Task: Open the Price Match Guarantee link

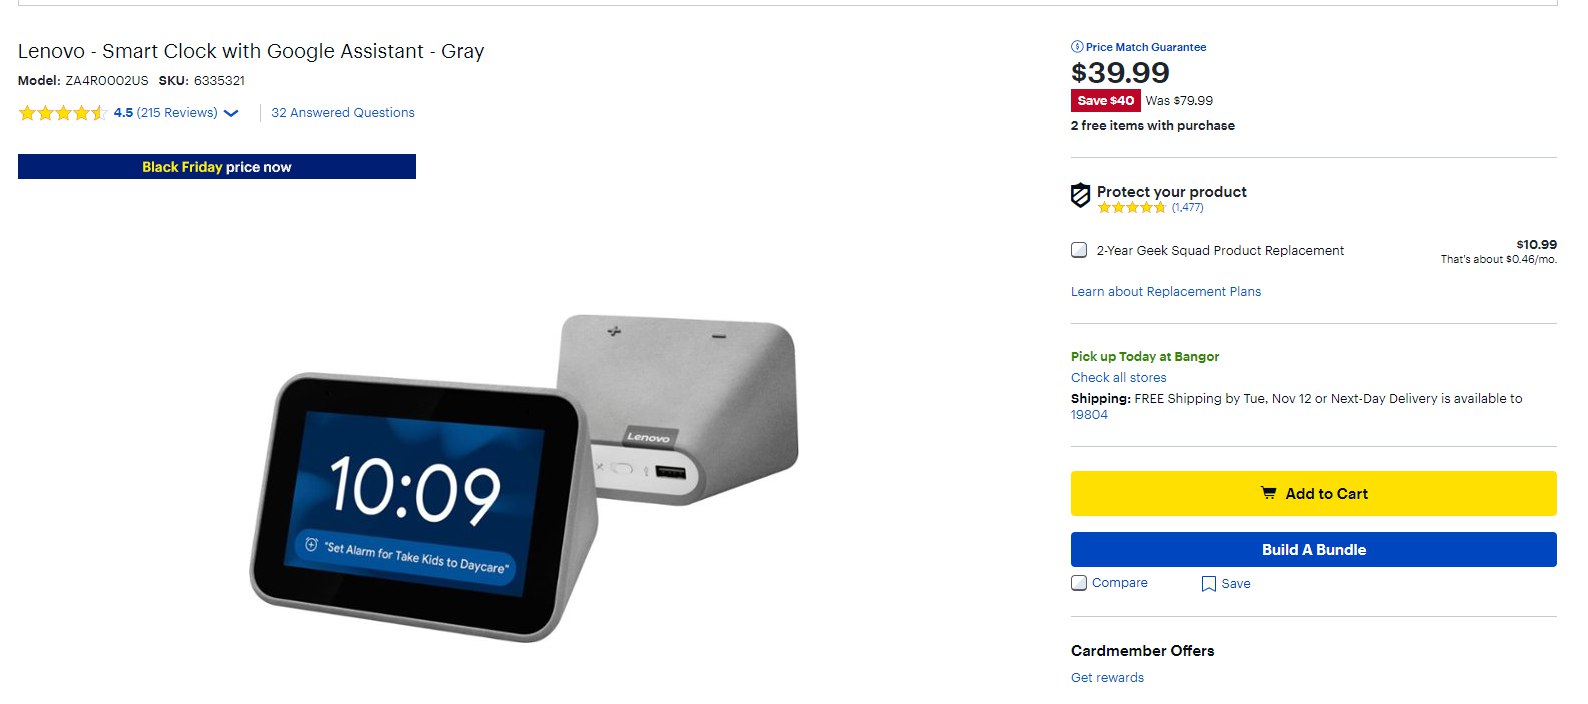Action: (x=1146, y=47)
